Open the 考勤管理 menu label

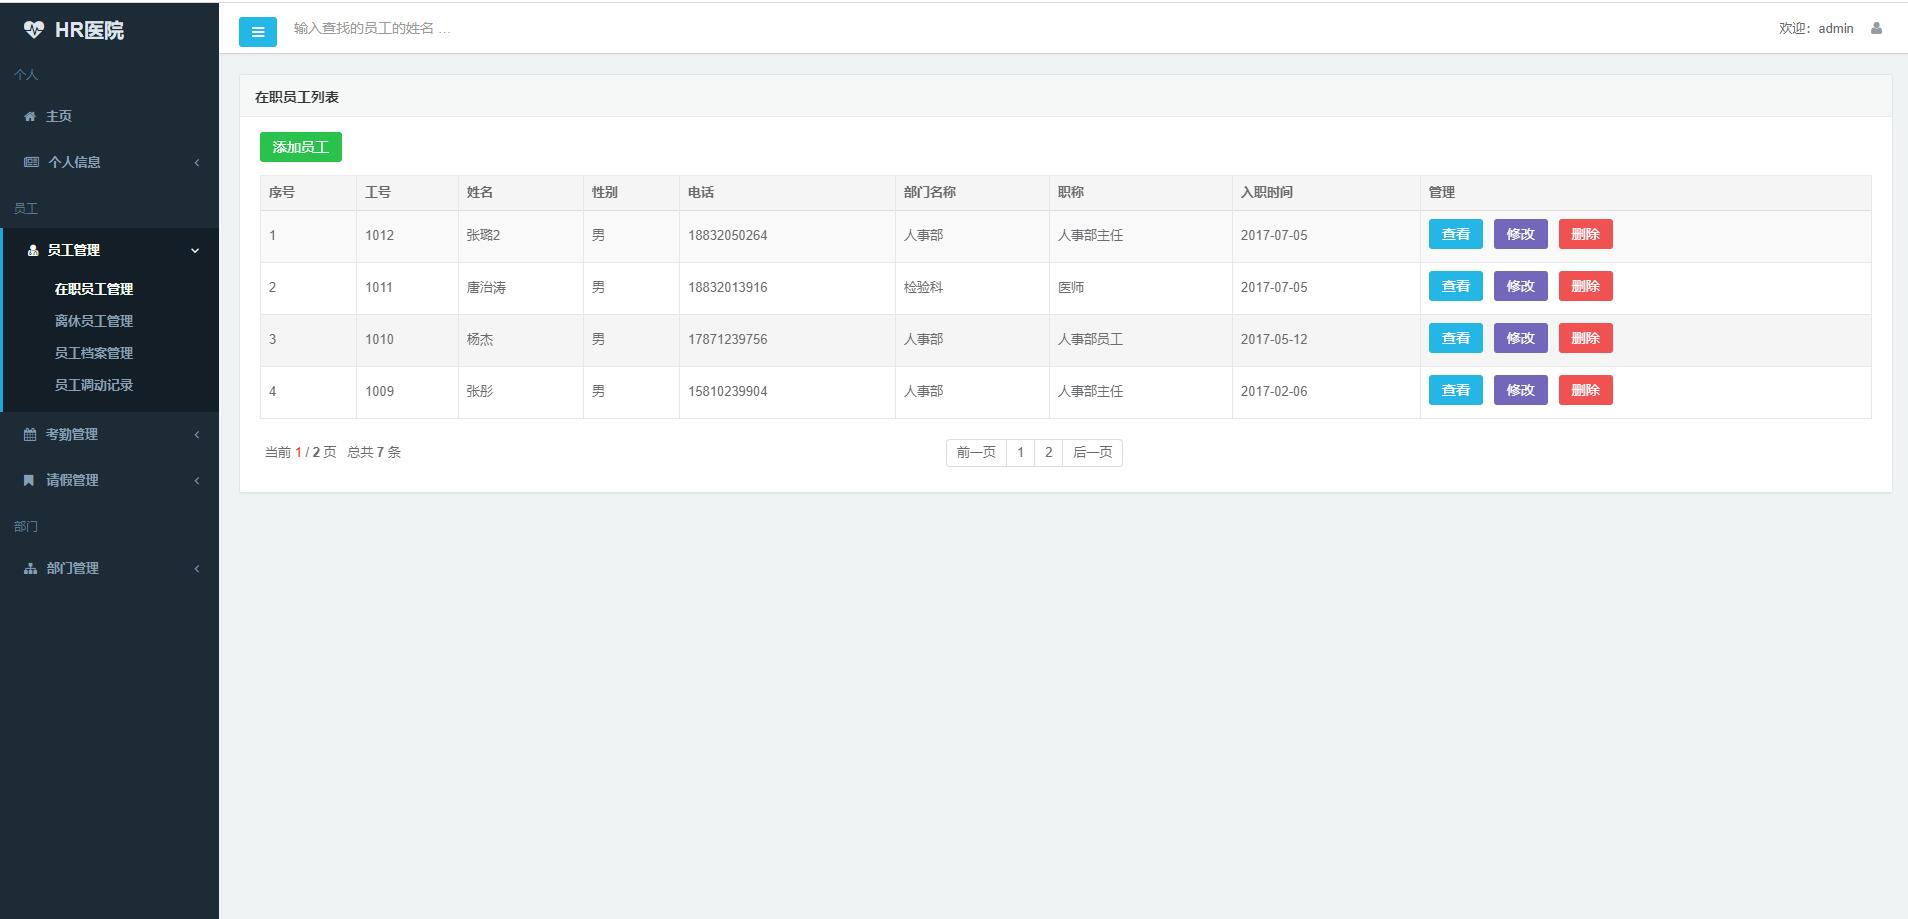point(72,434)
